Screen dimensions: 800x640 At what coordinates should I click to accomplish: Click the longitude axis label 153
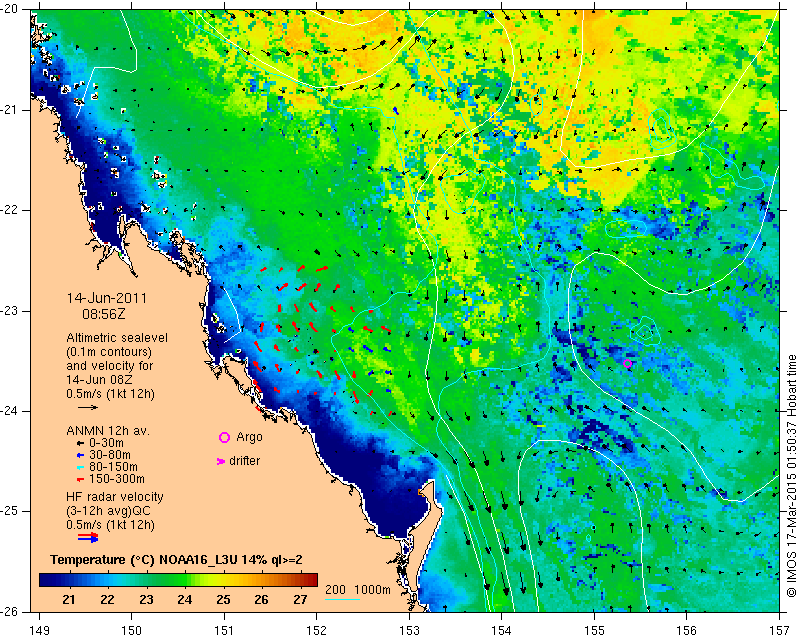[x=409, y=631]
